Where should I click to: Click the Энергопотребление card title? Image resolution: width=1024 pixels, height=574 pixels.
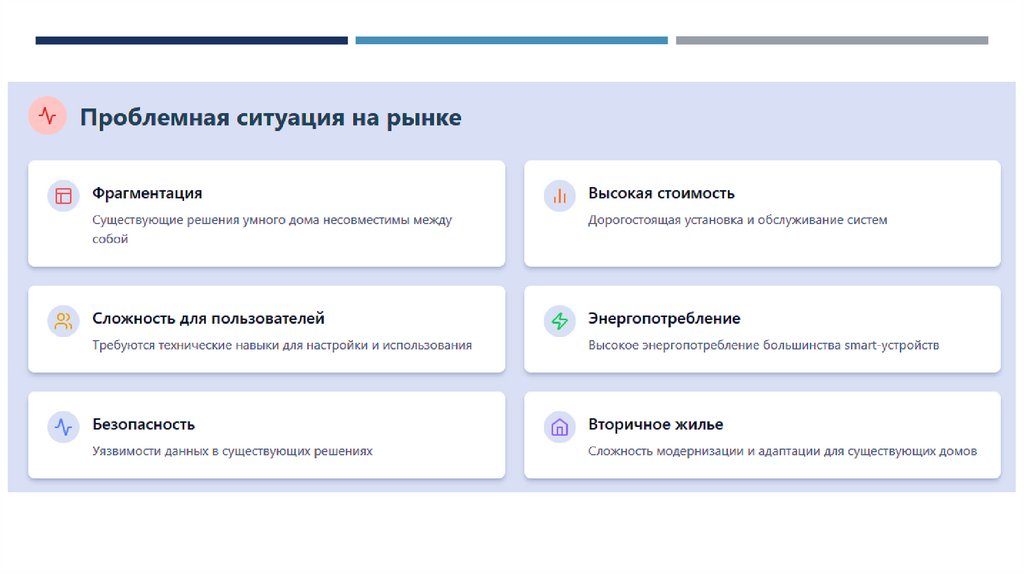pyautogui.click(x=664, y=319)
